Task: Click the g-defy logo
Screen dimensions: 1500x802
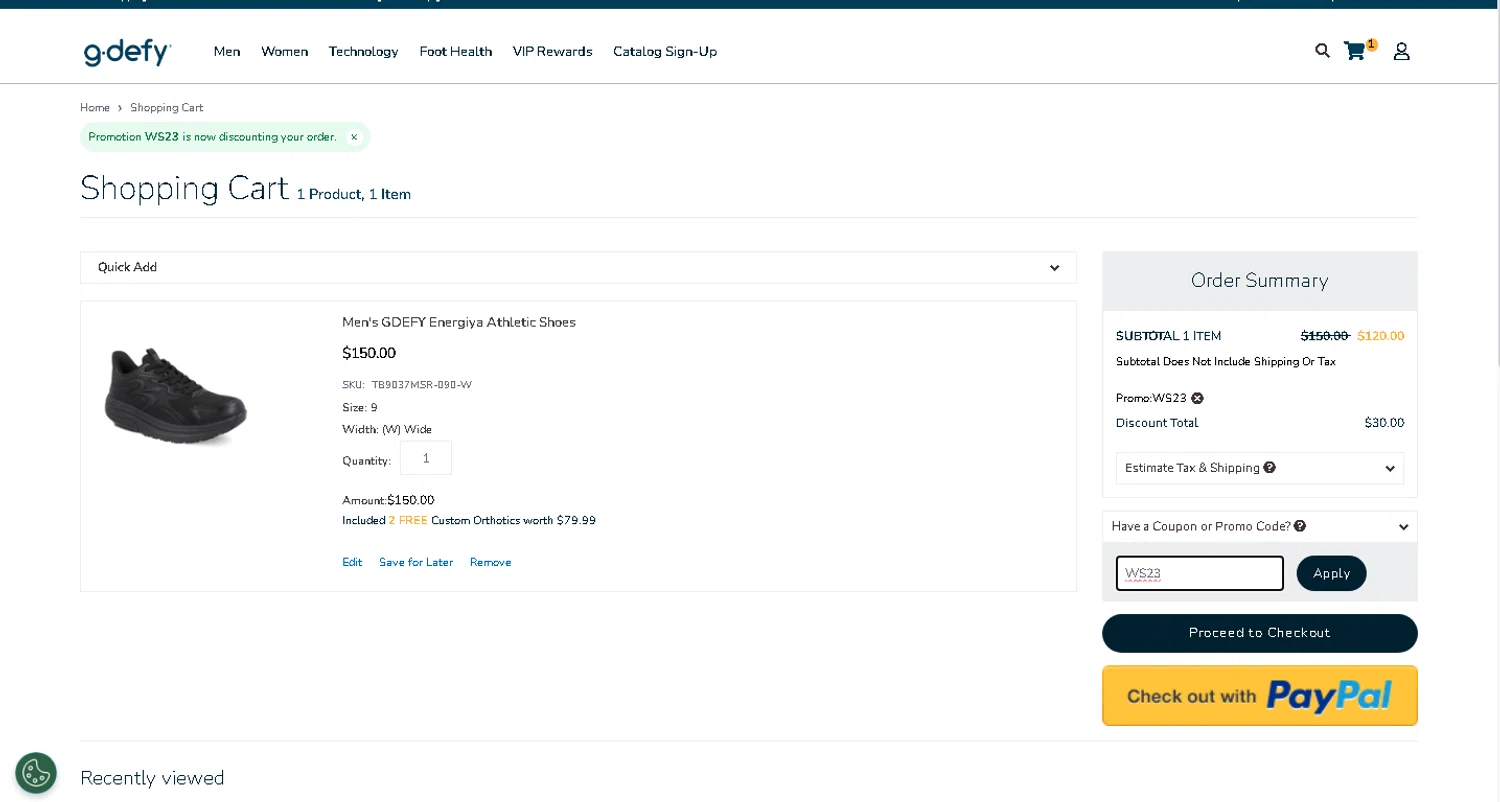Action: 128,52
